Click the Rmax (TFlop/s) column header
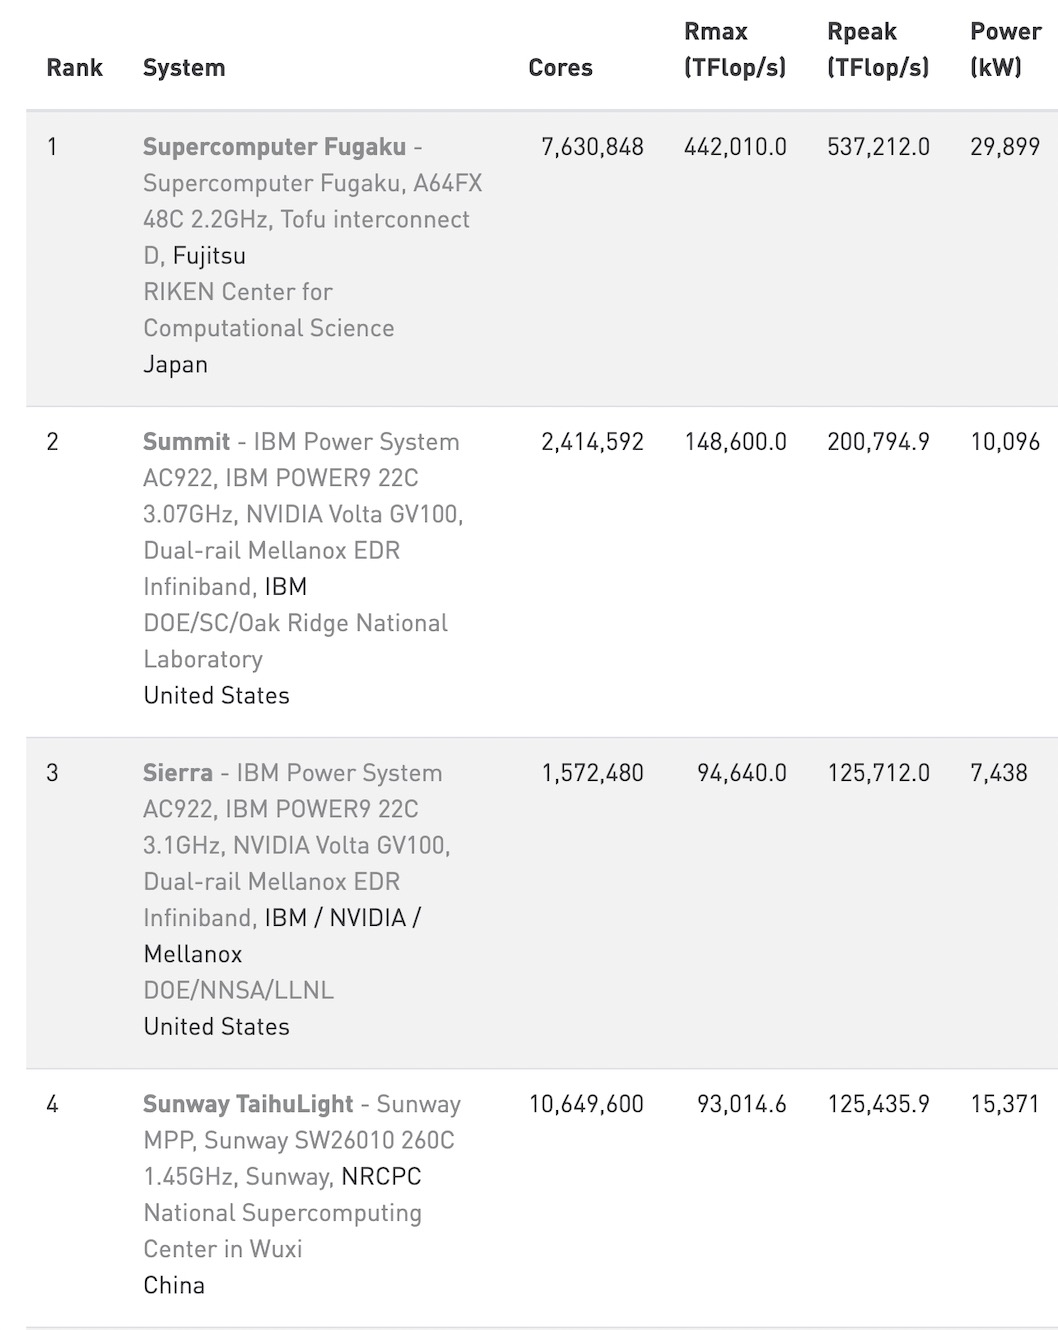This screenshot has height=1330, width=1058. [x=735, y=50]
